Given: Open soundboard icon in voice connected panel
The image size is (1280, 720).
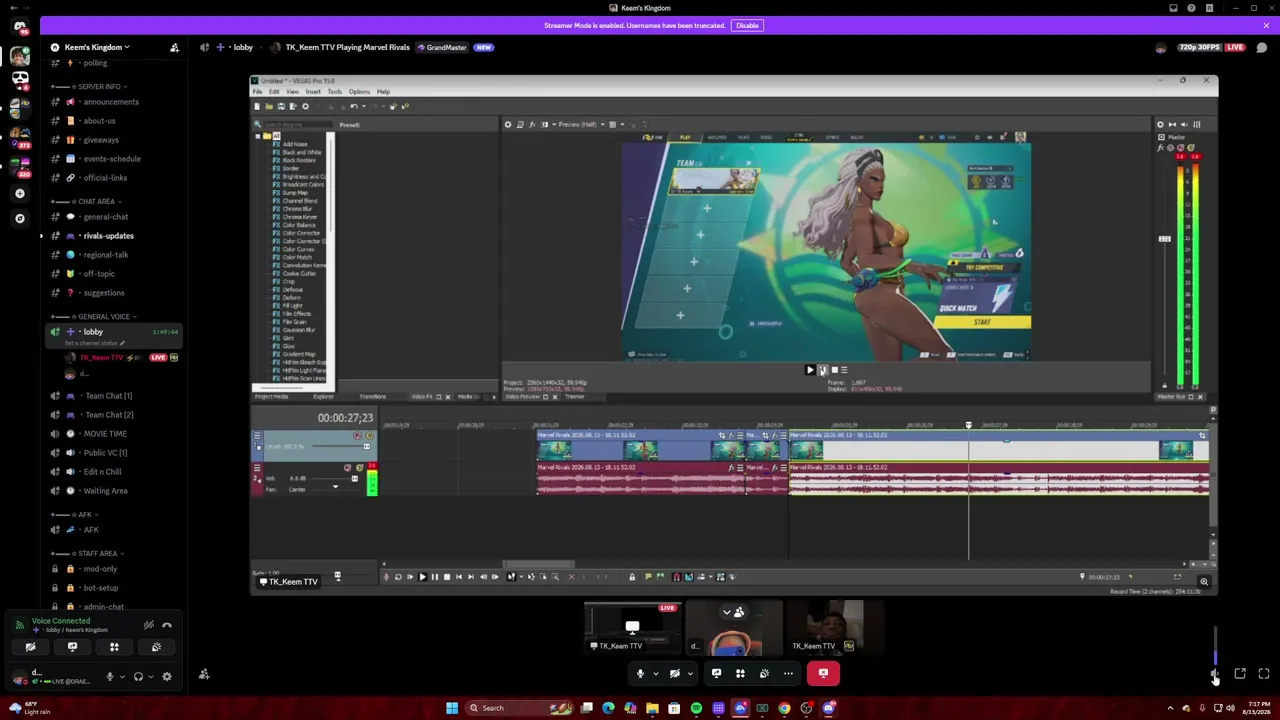Looking at the screenshot, I should pyautogui.click(x=156, y=647).
